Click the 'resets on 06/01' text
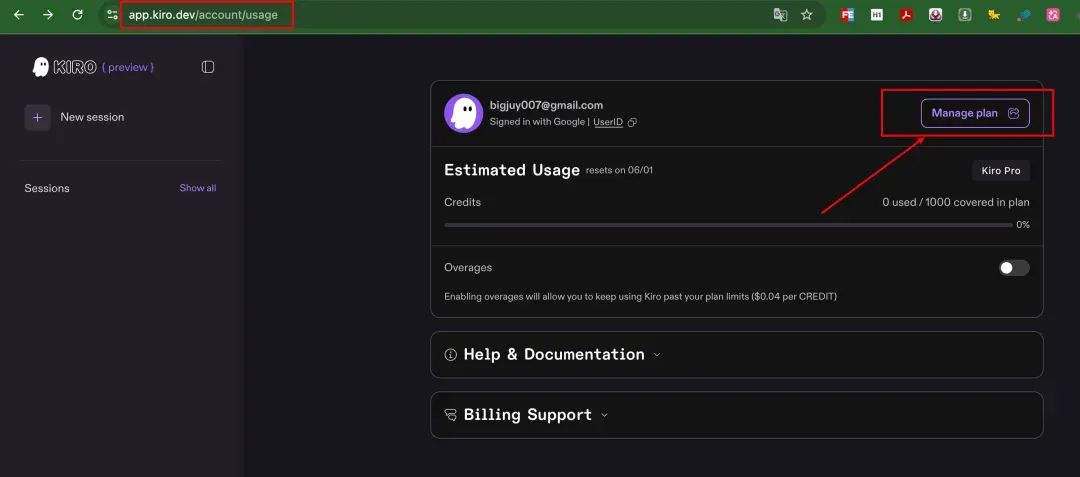The height and width of the screenshot is (477, 1080). tap(619, 170)
